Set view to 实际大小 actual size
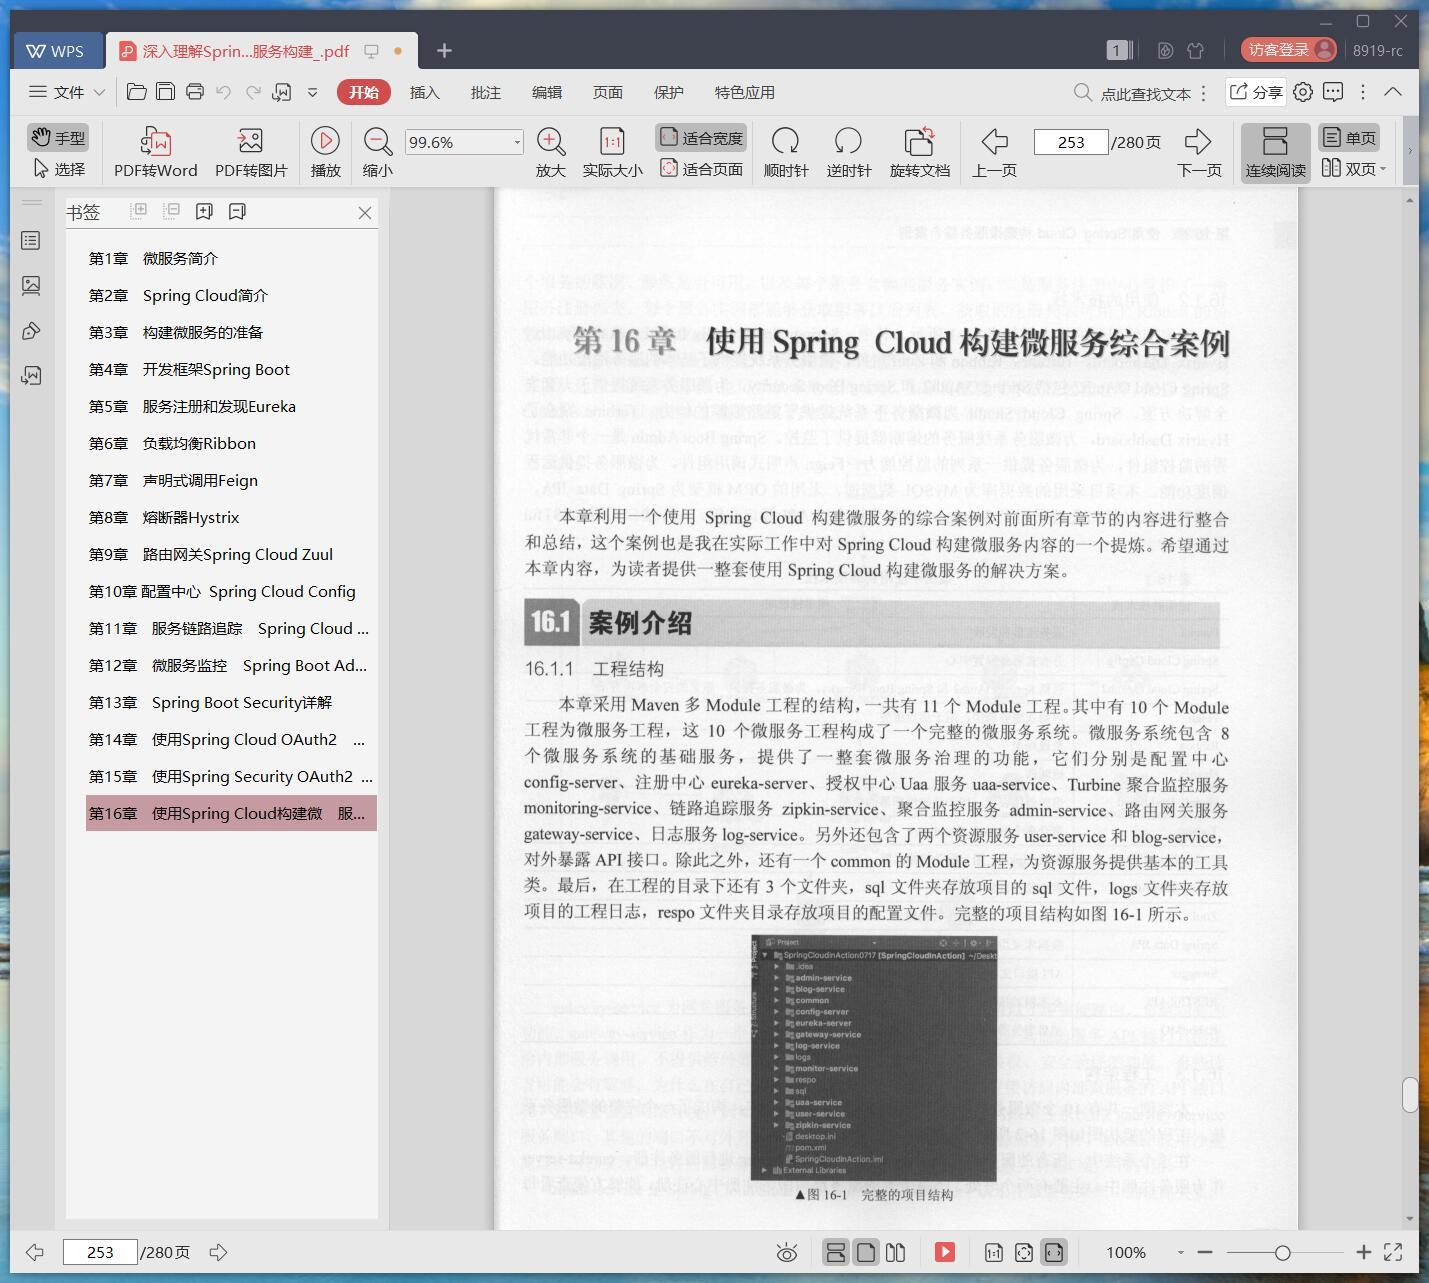The width and height of the screenshot is (1429, 1283). coord(612,153)
